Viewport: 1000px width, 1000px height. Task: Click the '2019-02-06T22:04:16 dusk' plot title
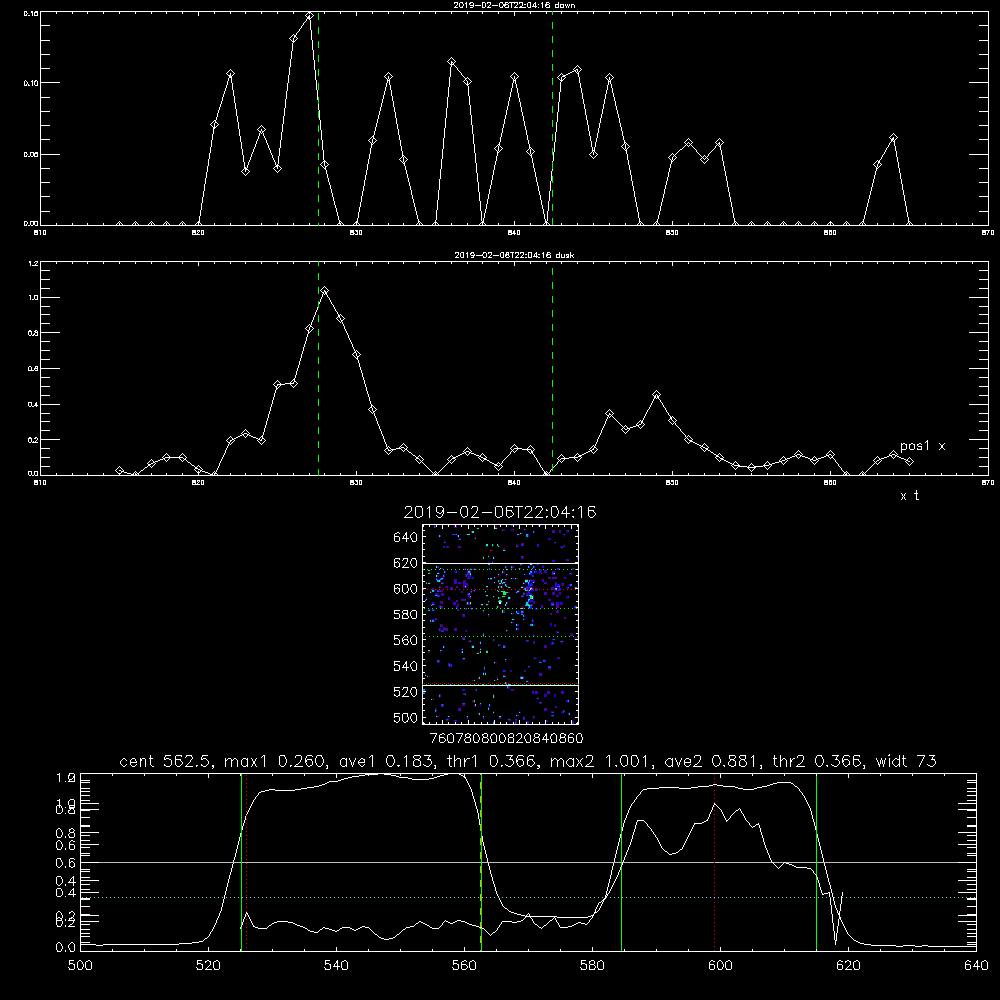click(514, 255)
